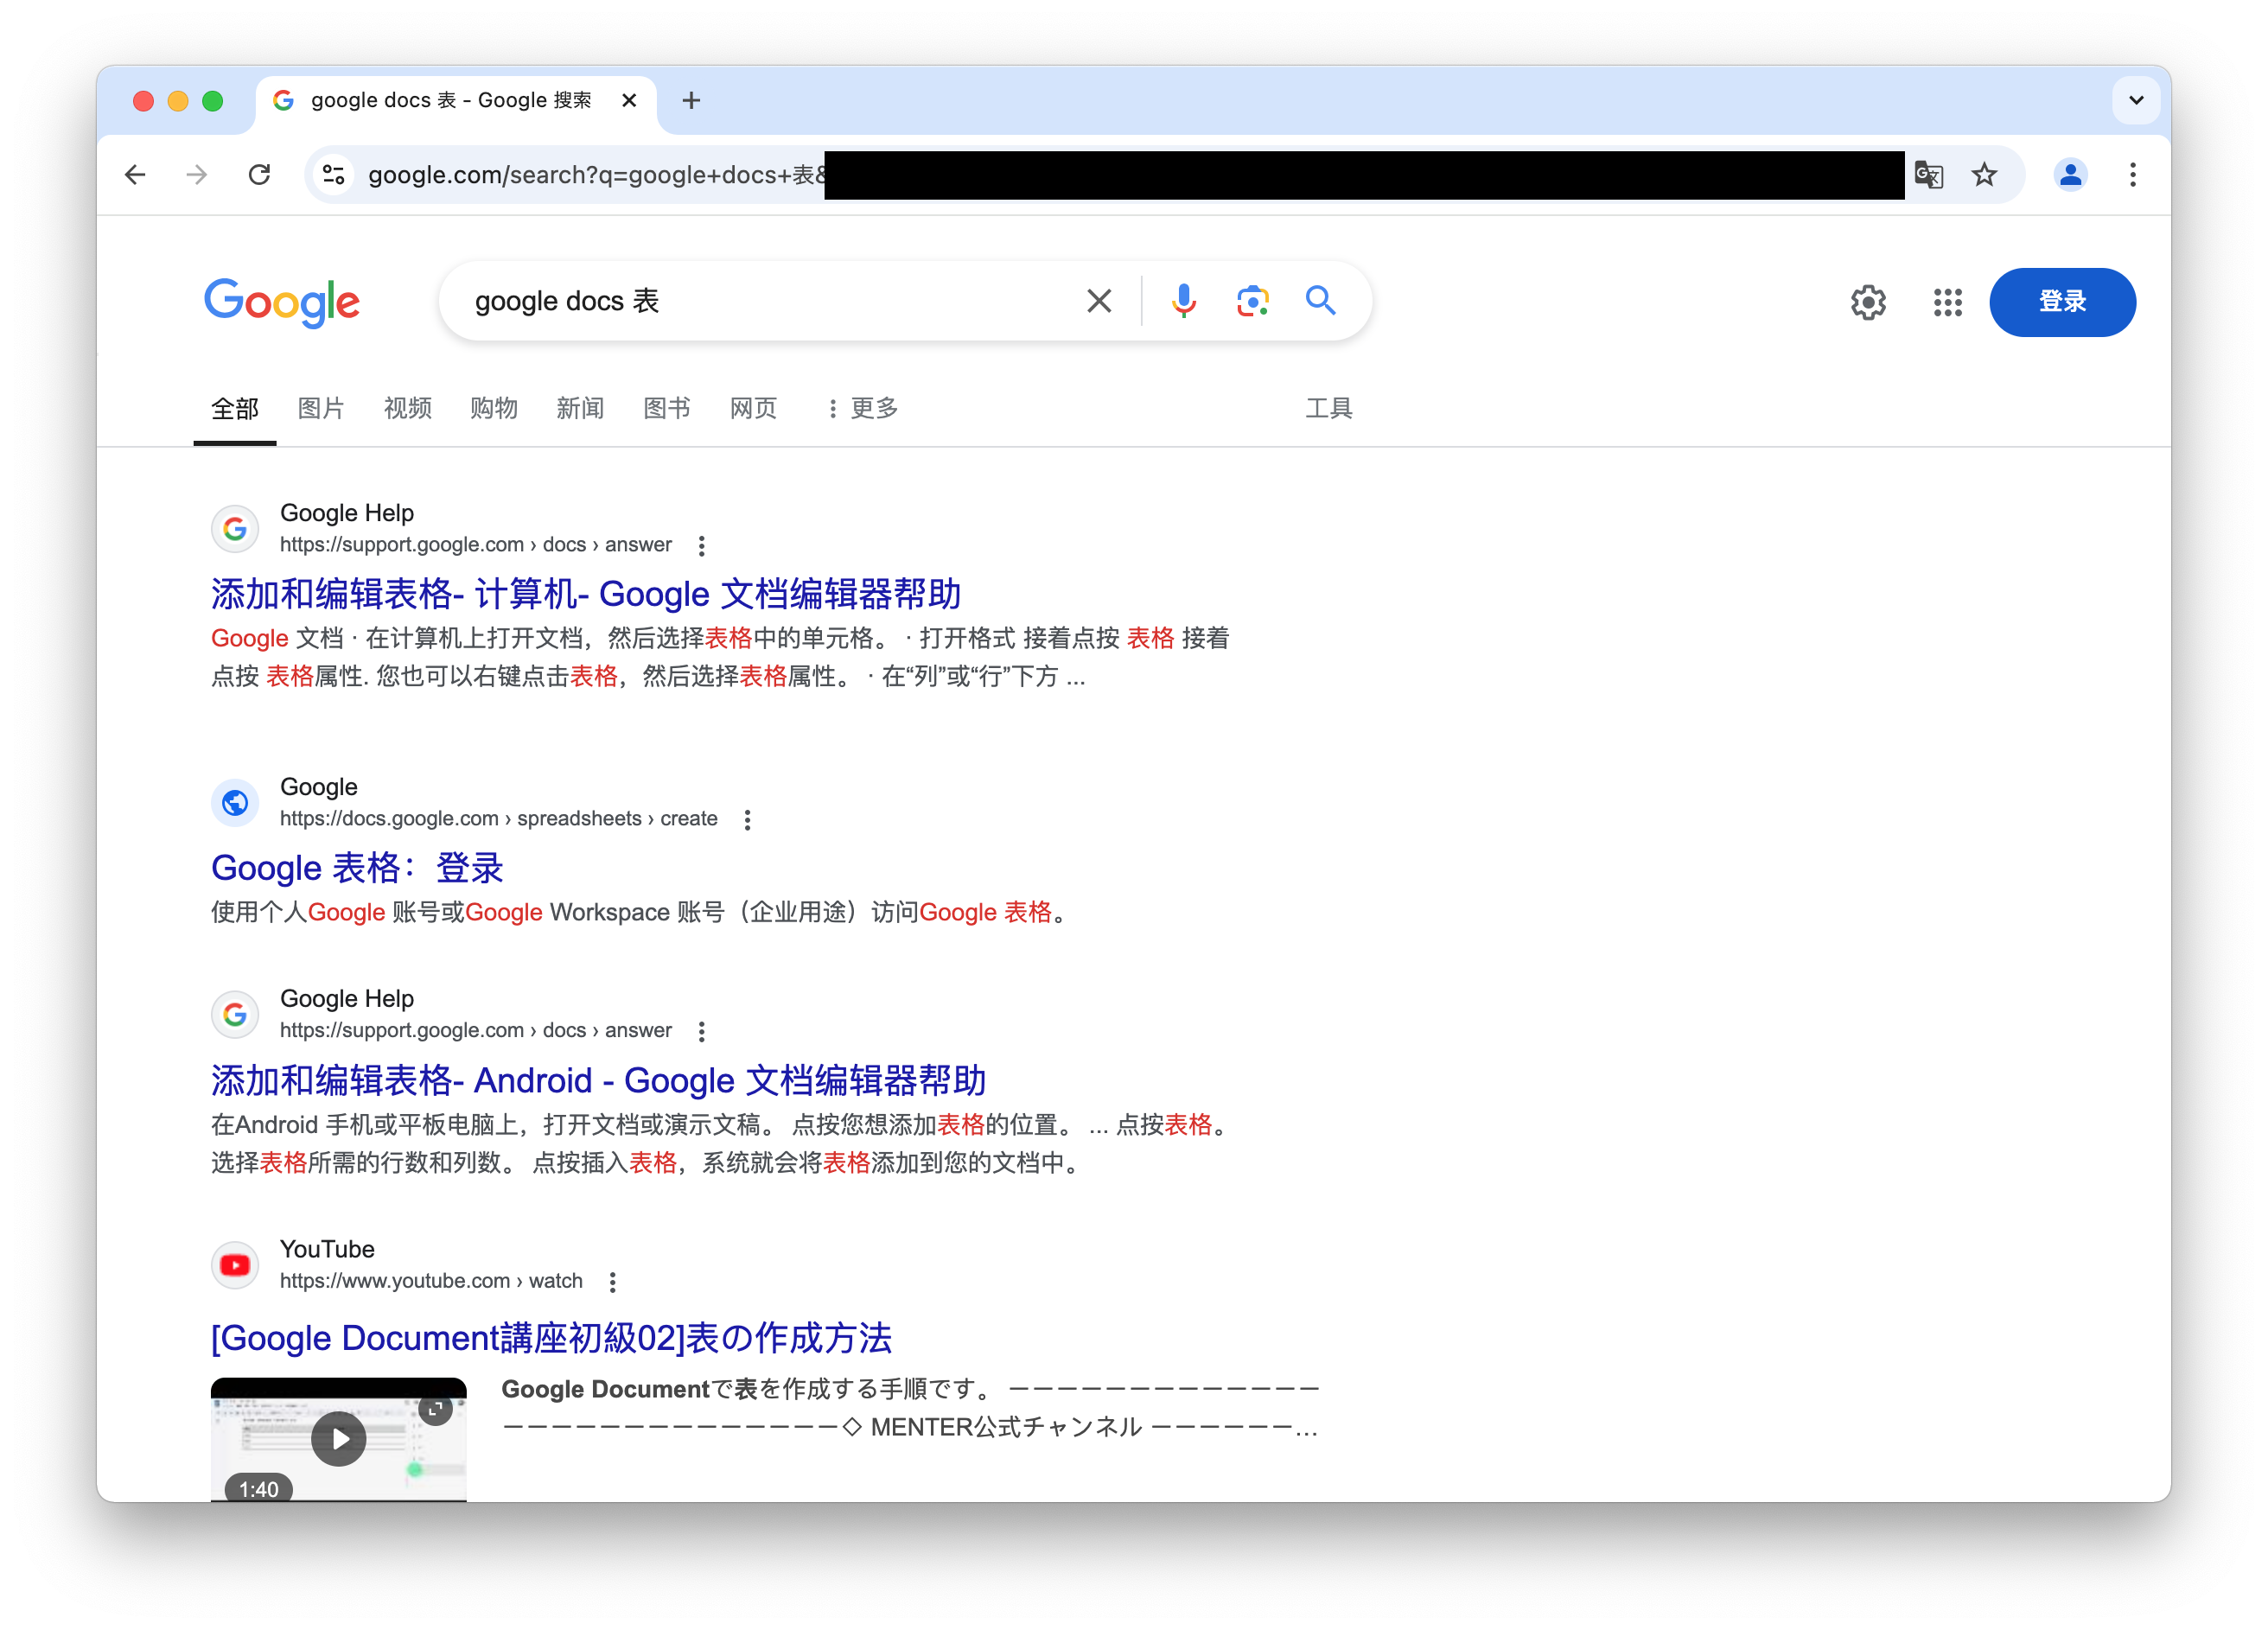Open the tab search dropdown chevron
This screenshot has height=1630, width=2268.
pyautogui.click(x=2136, y=100)
